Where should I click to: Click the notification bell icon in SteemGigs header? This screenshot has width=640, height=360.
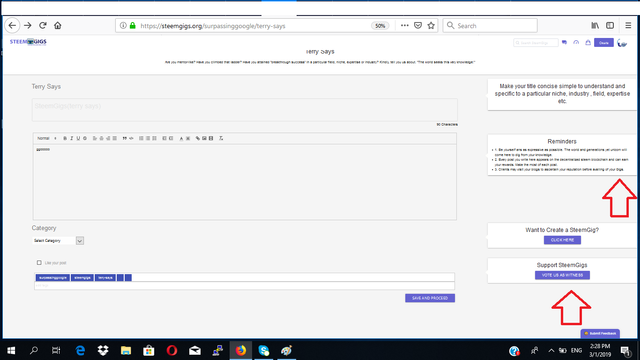tap(588, 42)
